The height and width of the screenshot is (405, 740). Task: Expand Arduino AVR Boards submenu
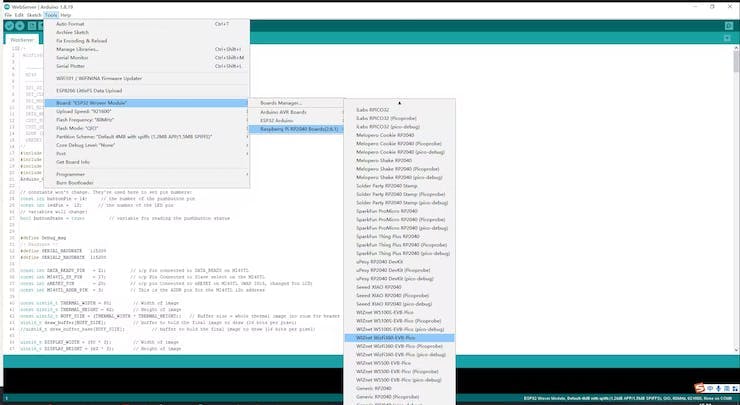pos(296,112)
